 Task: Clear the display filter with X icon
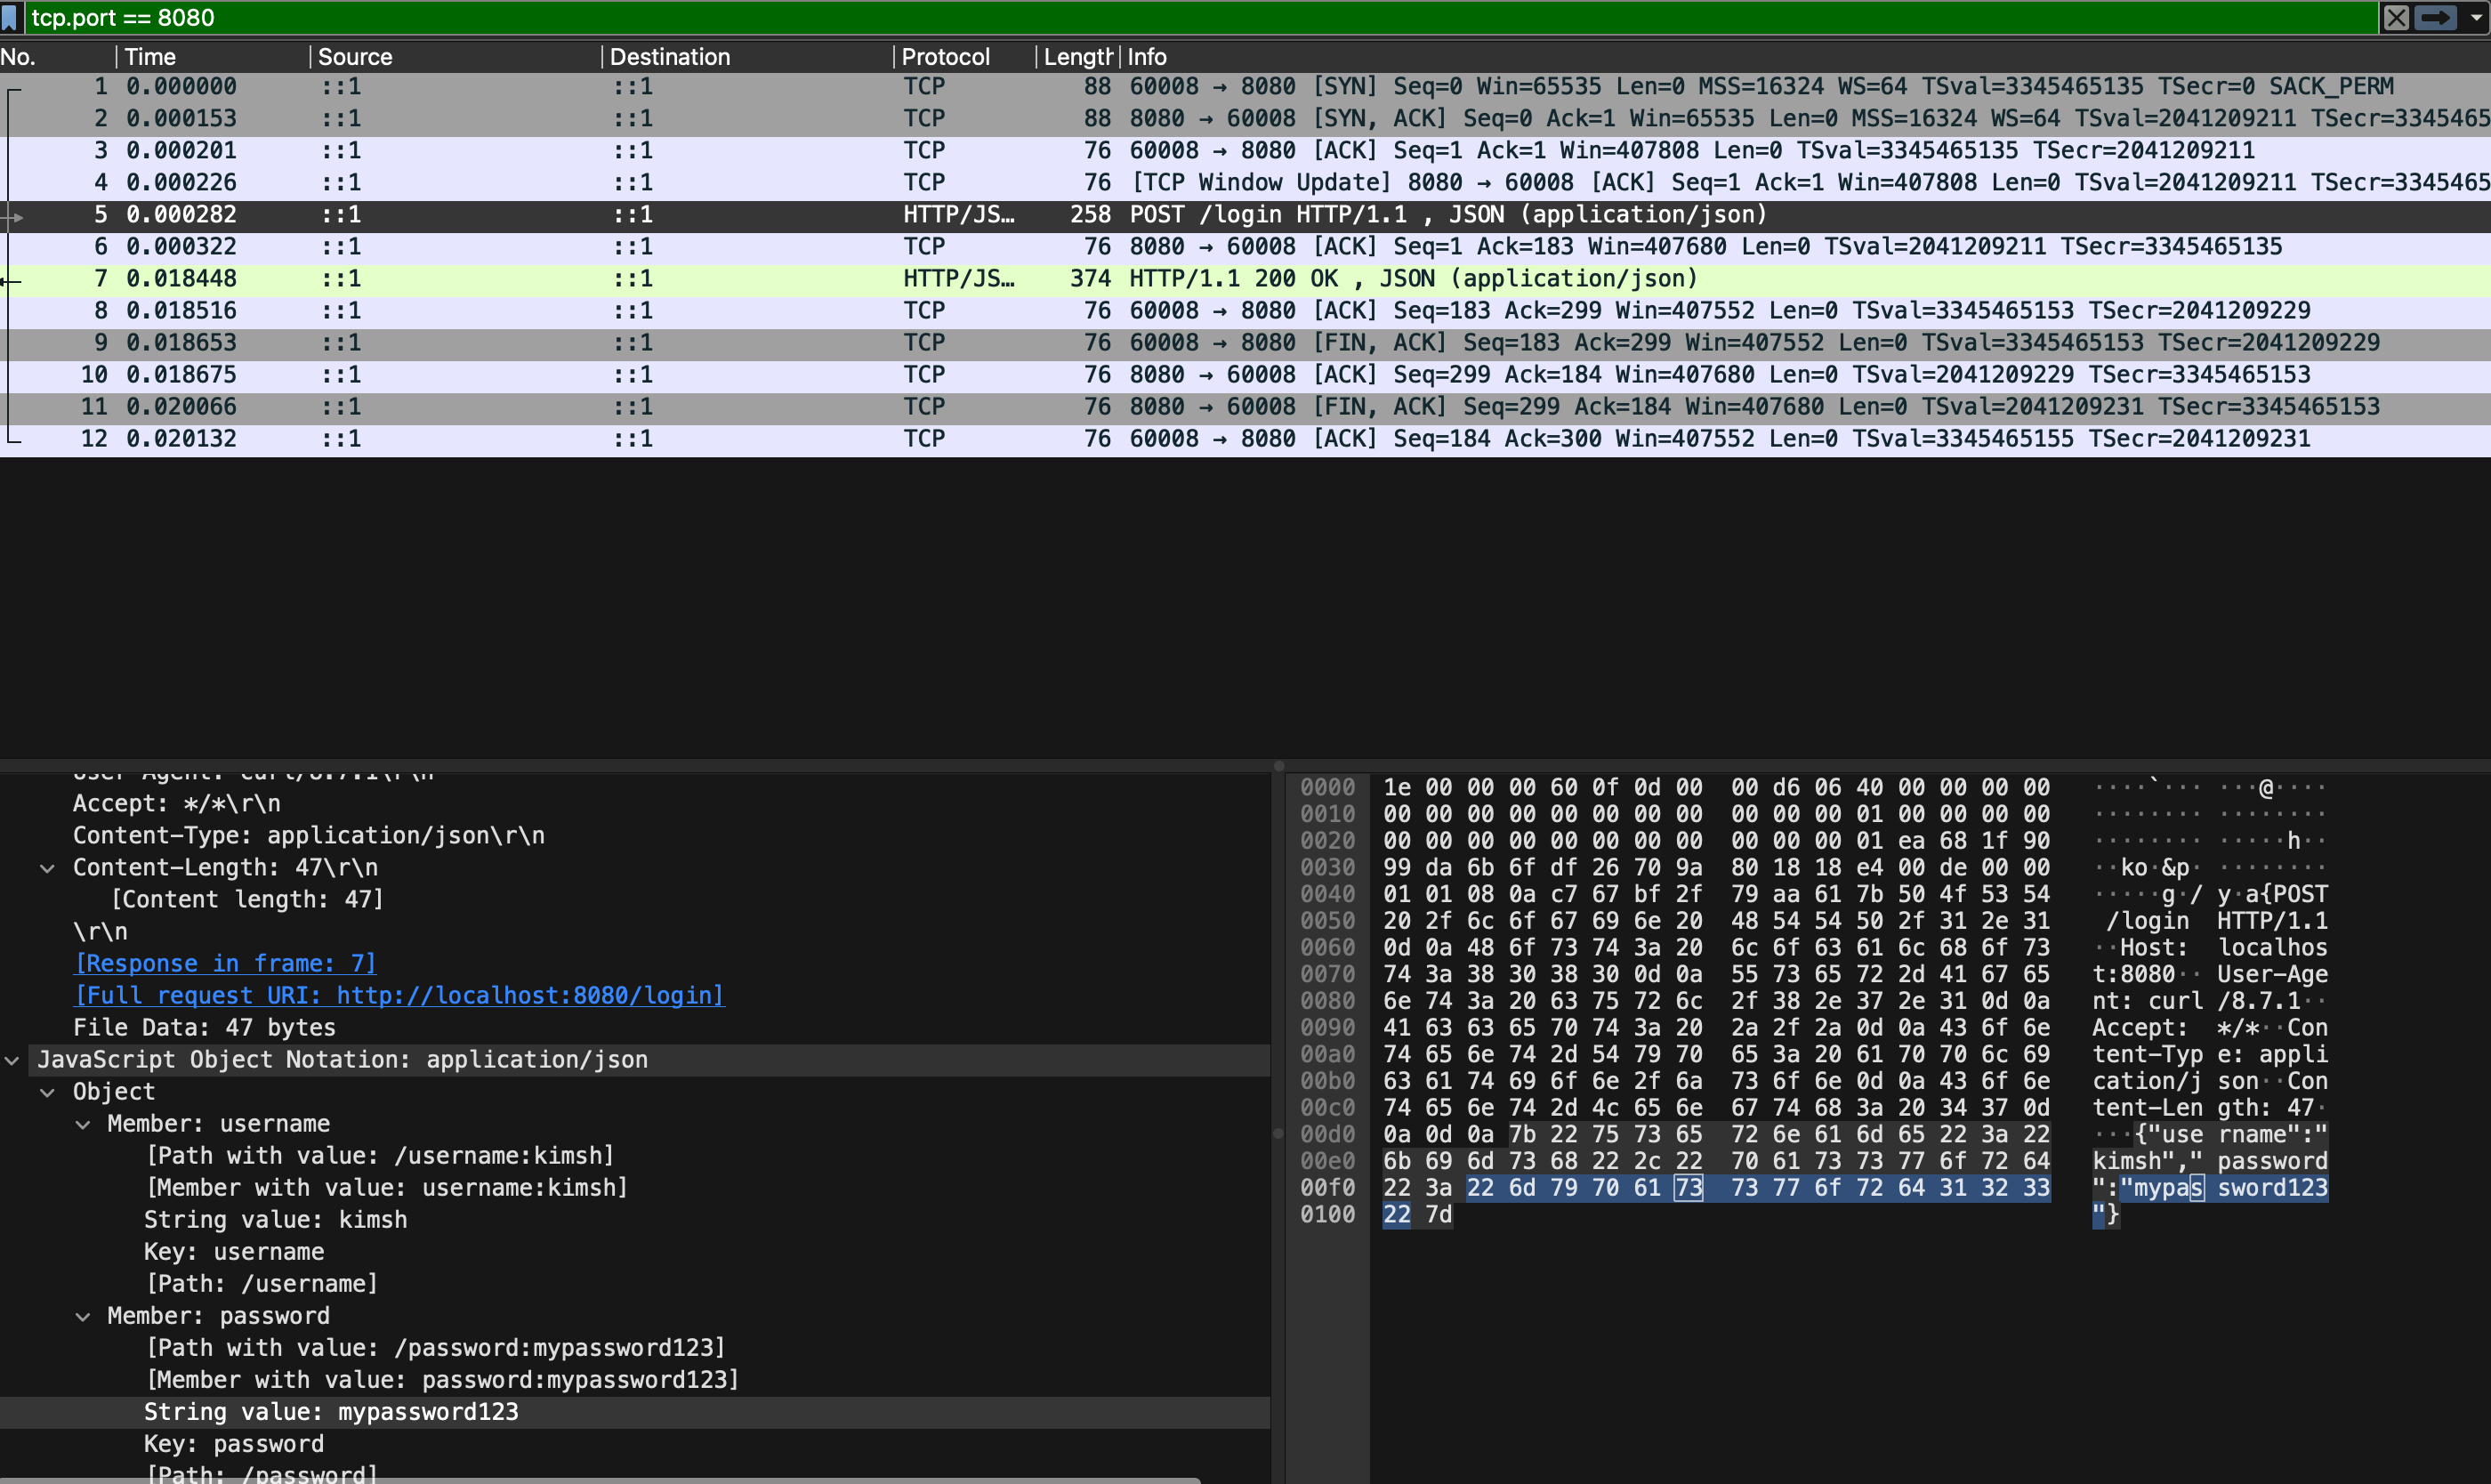click(2396, 17)
